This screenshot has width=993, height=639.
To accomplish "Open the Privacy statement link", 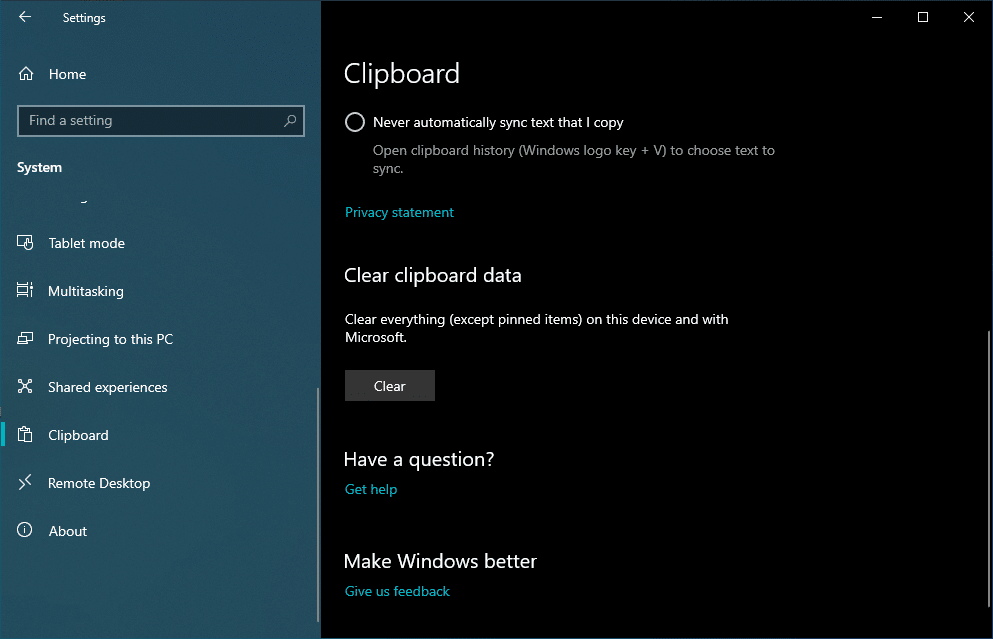I will tap(398, 212).
